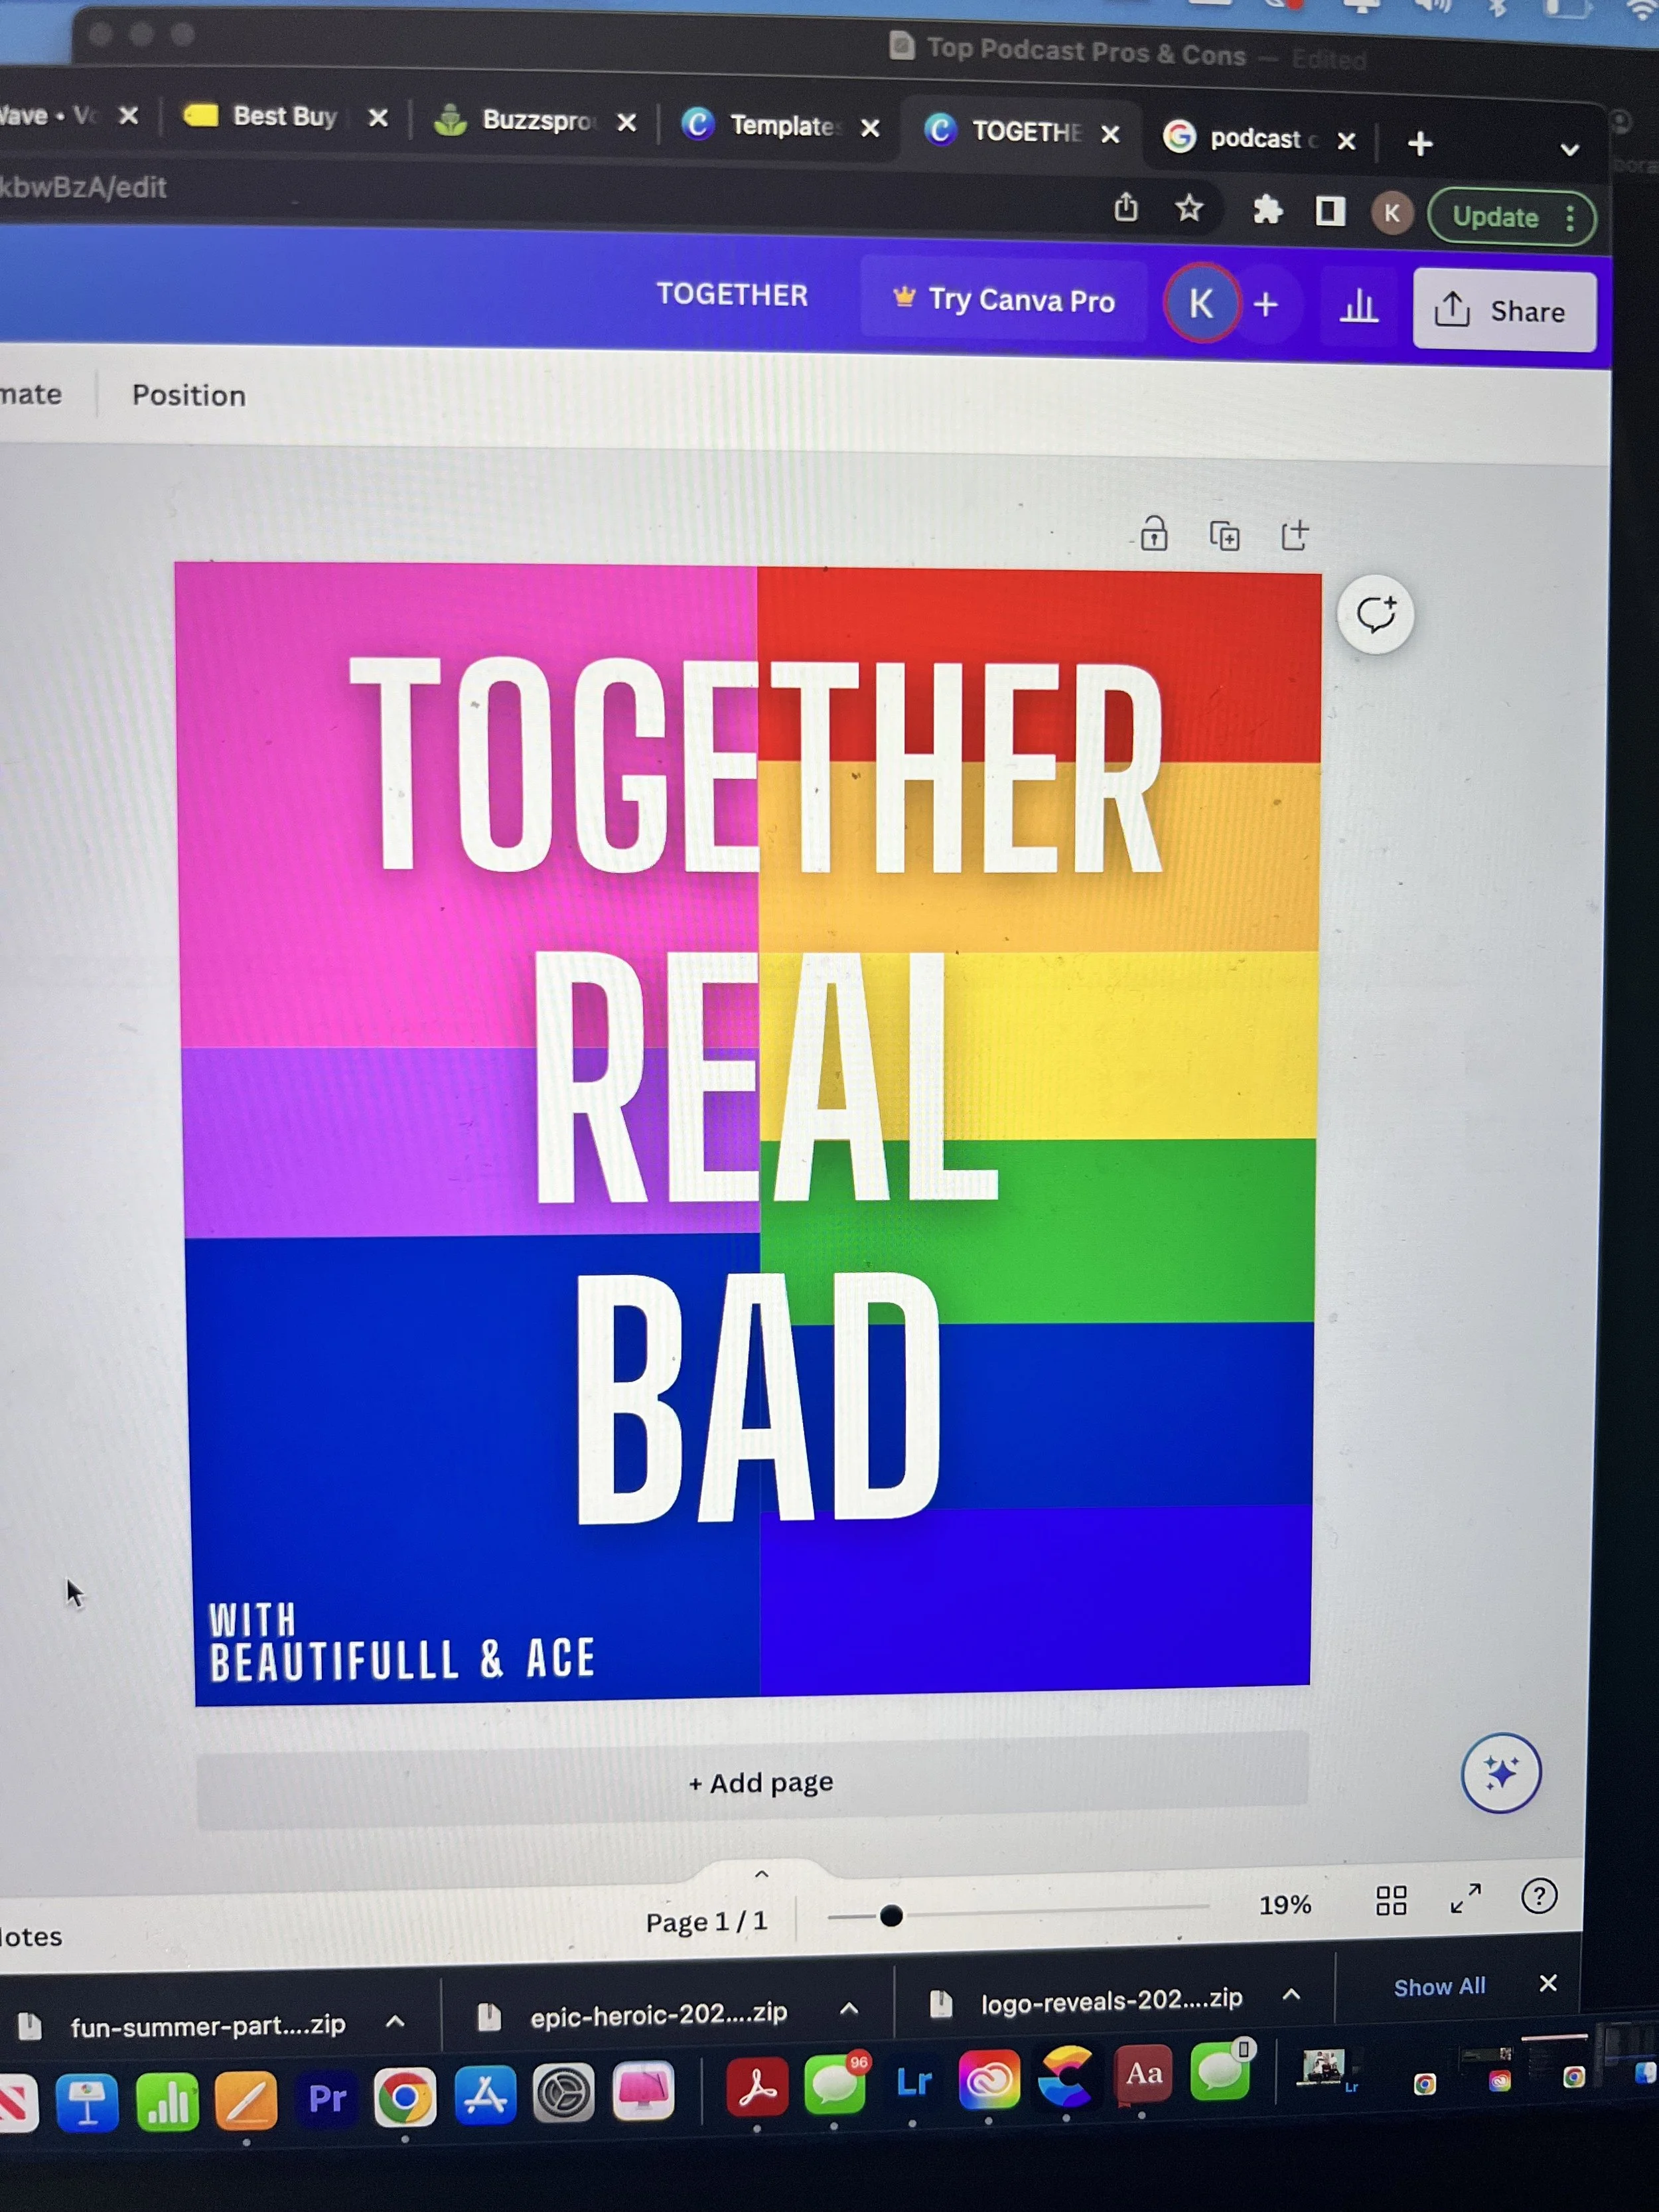Open Chrome extensions puzzle icon
The height and width of the screenshot is (2212, 1659).
tap(1267, 210)
